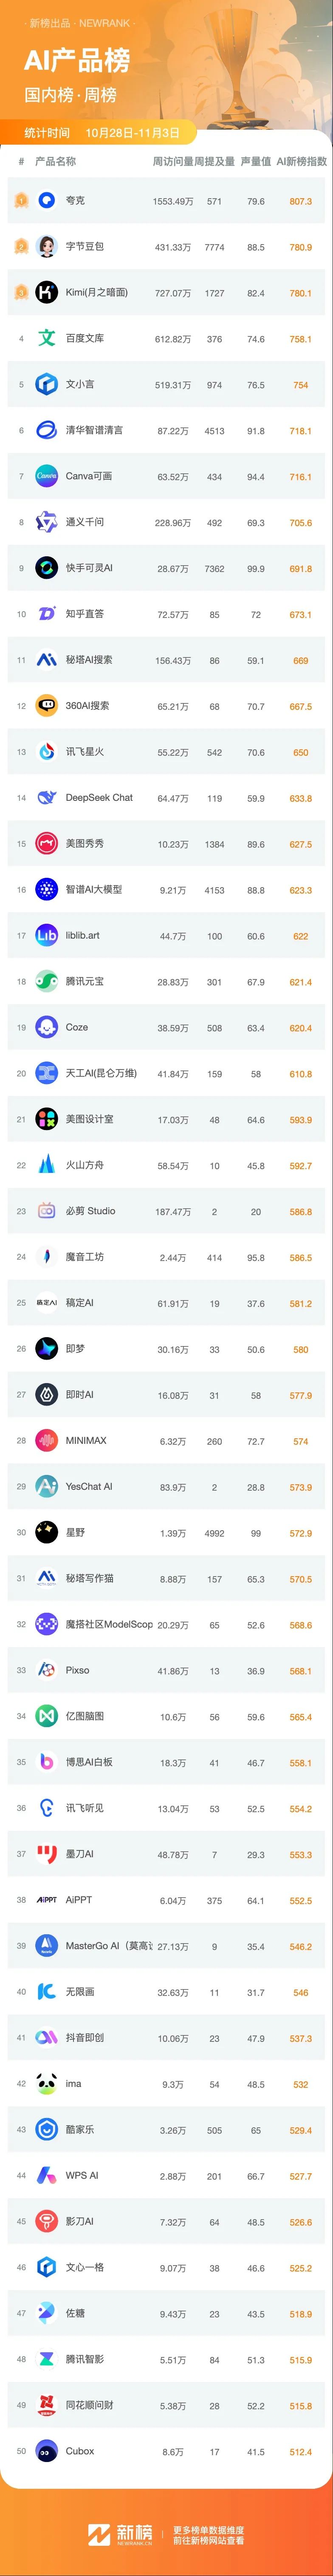Select the Canva可画 icon

46,476
